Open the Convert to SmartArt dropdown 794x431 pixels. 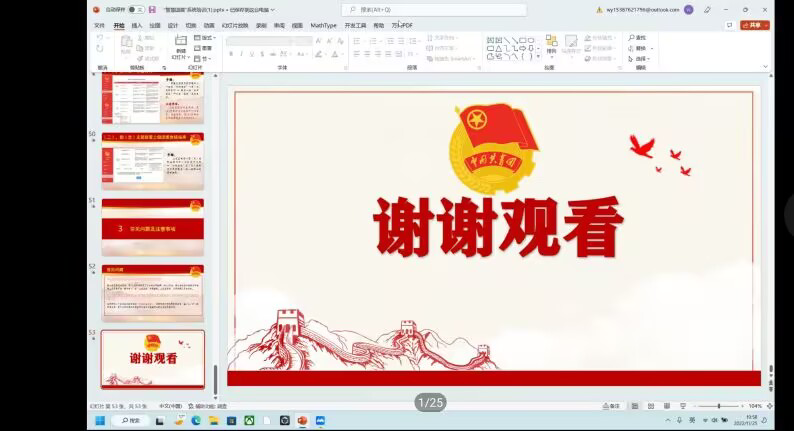(x=451, y=59)
